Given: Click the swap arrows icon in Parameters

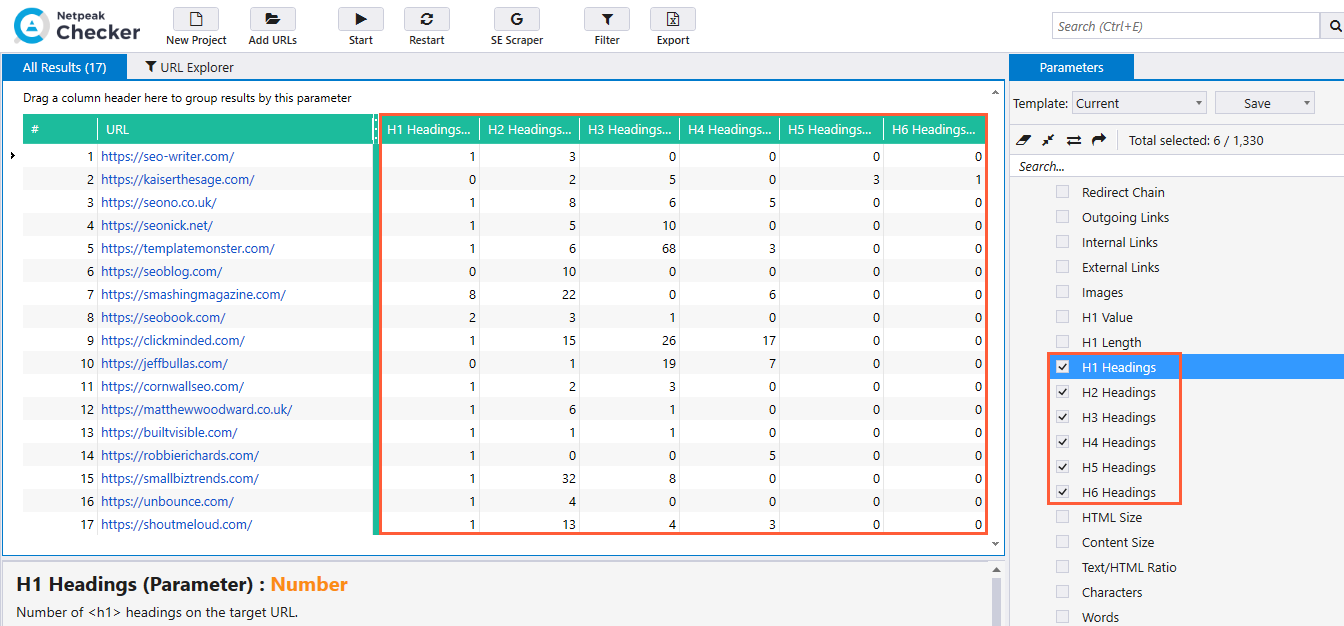Looking at the screenshot, I should [1074, 140].
